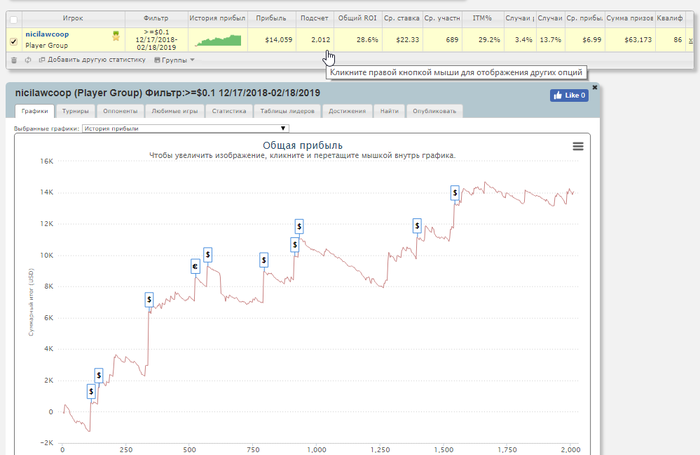Sort by the Ср. участн column header
Screen dimensions: 700x455
(442, 18)
